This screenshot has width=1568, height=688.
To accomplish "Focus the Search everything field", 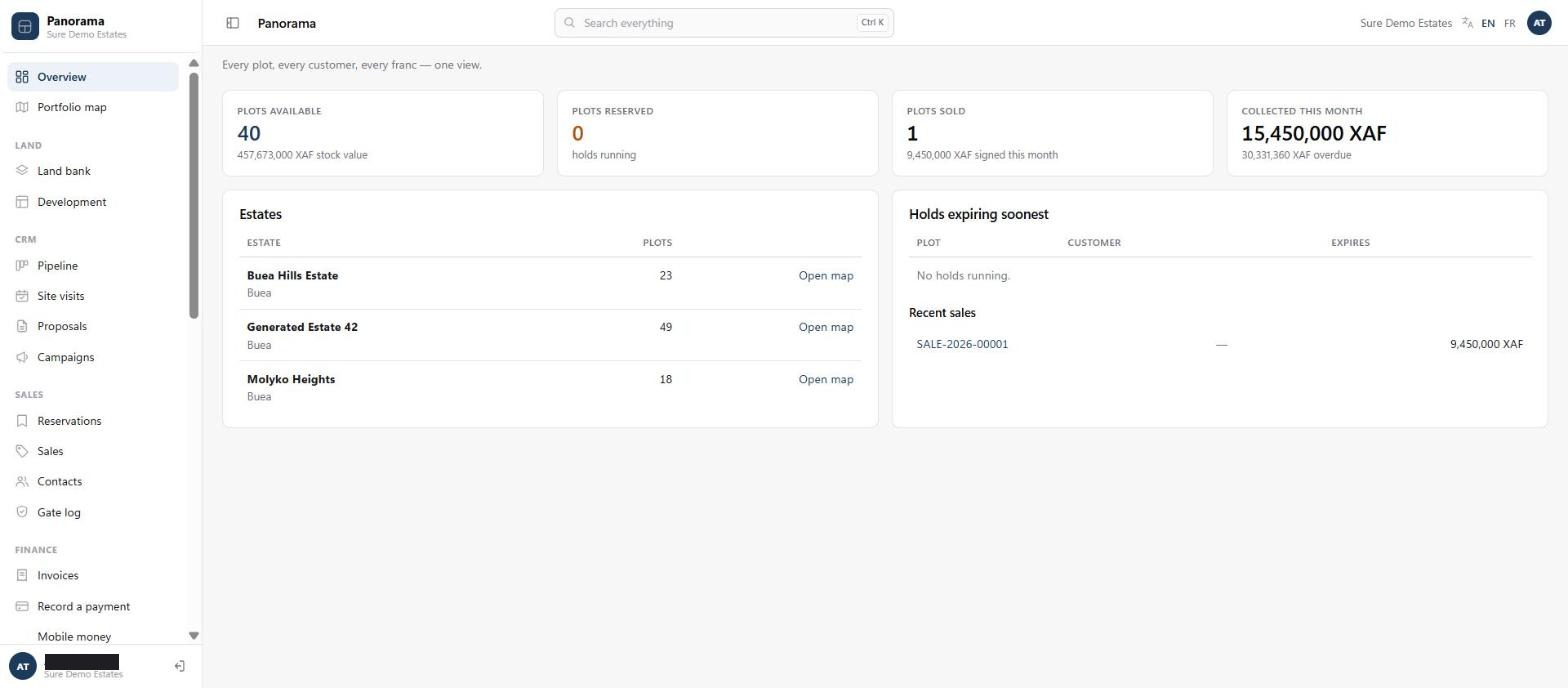I will 724,23.
